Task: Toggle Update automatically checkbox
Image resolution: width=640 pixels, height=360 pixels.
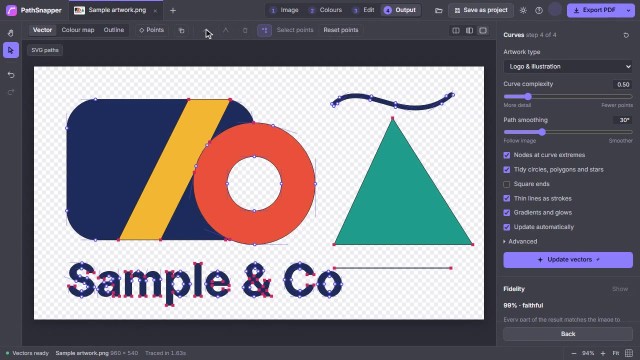Action: (507, 227)
